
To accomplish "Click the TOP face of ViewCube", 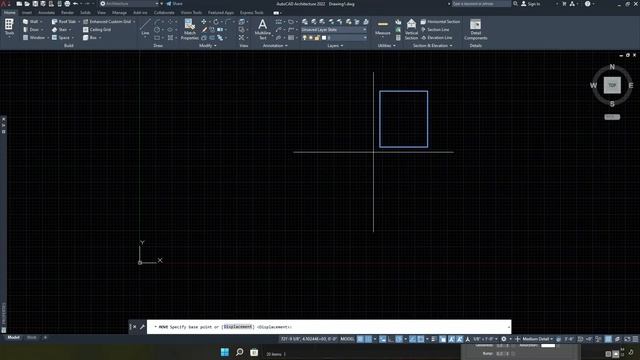I will click(x=612, y=85).
